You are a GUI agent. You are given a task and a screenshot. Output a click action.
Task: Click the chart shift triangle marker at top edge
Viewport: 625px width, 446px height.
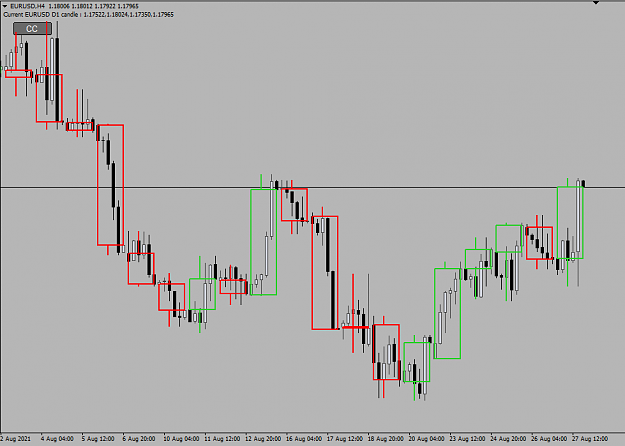(596, 3)
